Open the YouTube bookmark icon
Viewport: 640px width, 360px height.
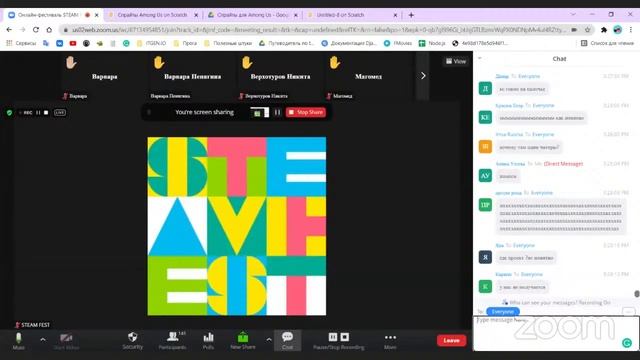pos(73,43)
